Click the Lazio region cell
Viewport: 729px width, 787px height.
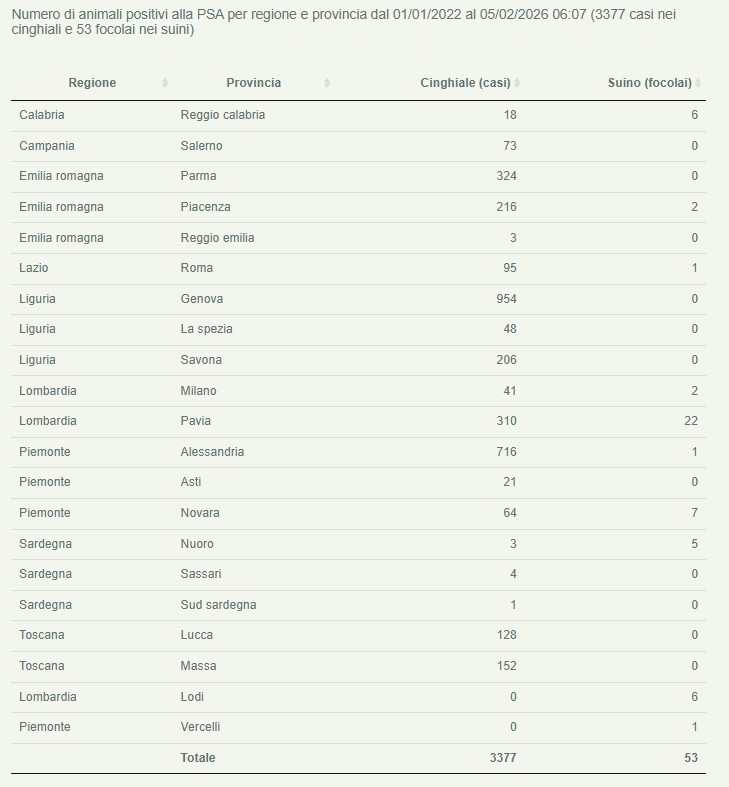tap(34, 268)
